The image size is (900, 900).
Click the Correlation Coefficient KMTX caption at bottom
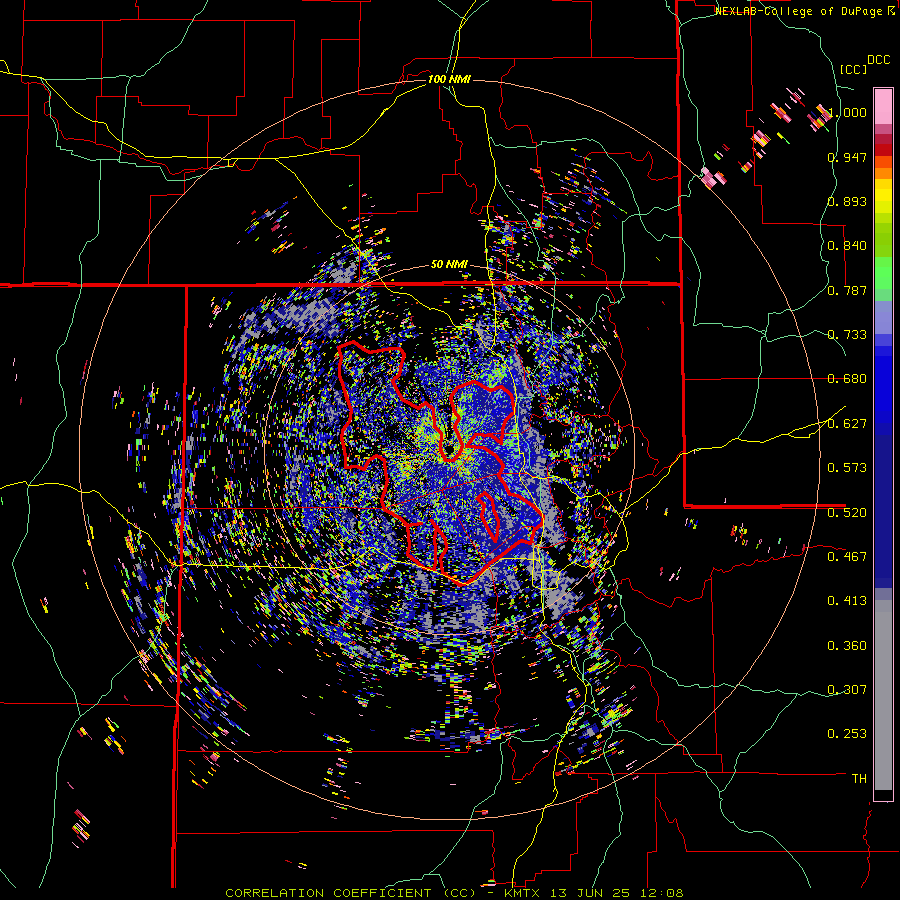454,893
